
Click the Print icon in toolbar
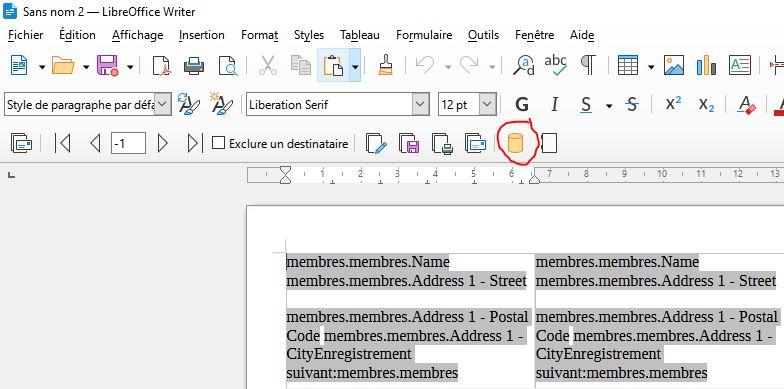194,66
